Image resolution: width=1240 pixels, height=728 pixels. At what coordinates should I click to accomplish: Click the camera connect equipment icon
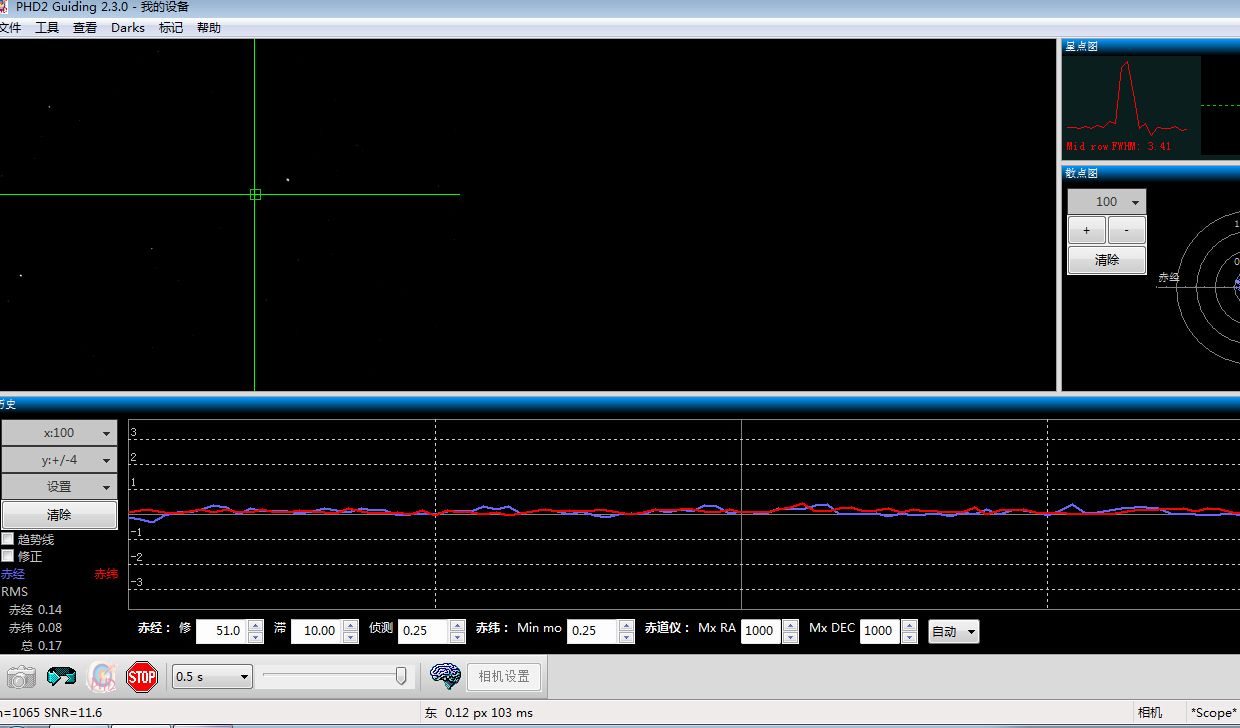click(21, 677)
